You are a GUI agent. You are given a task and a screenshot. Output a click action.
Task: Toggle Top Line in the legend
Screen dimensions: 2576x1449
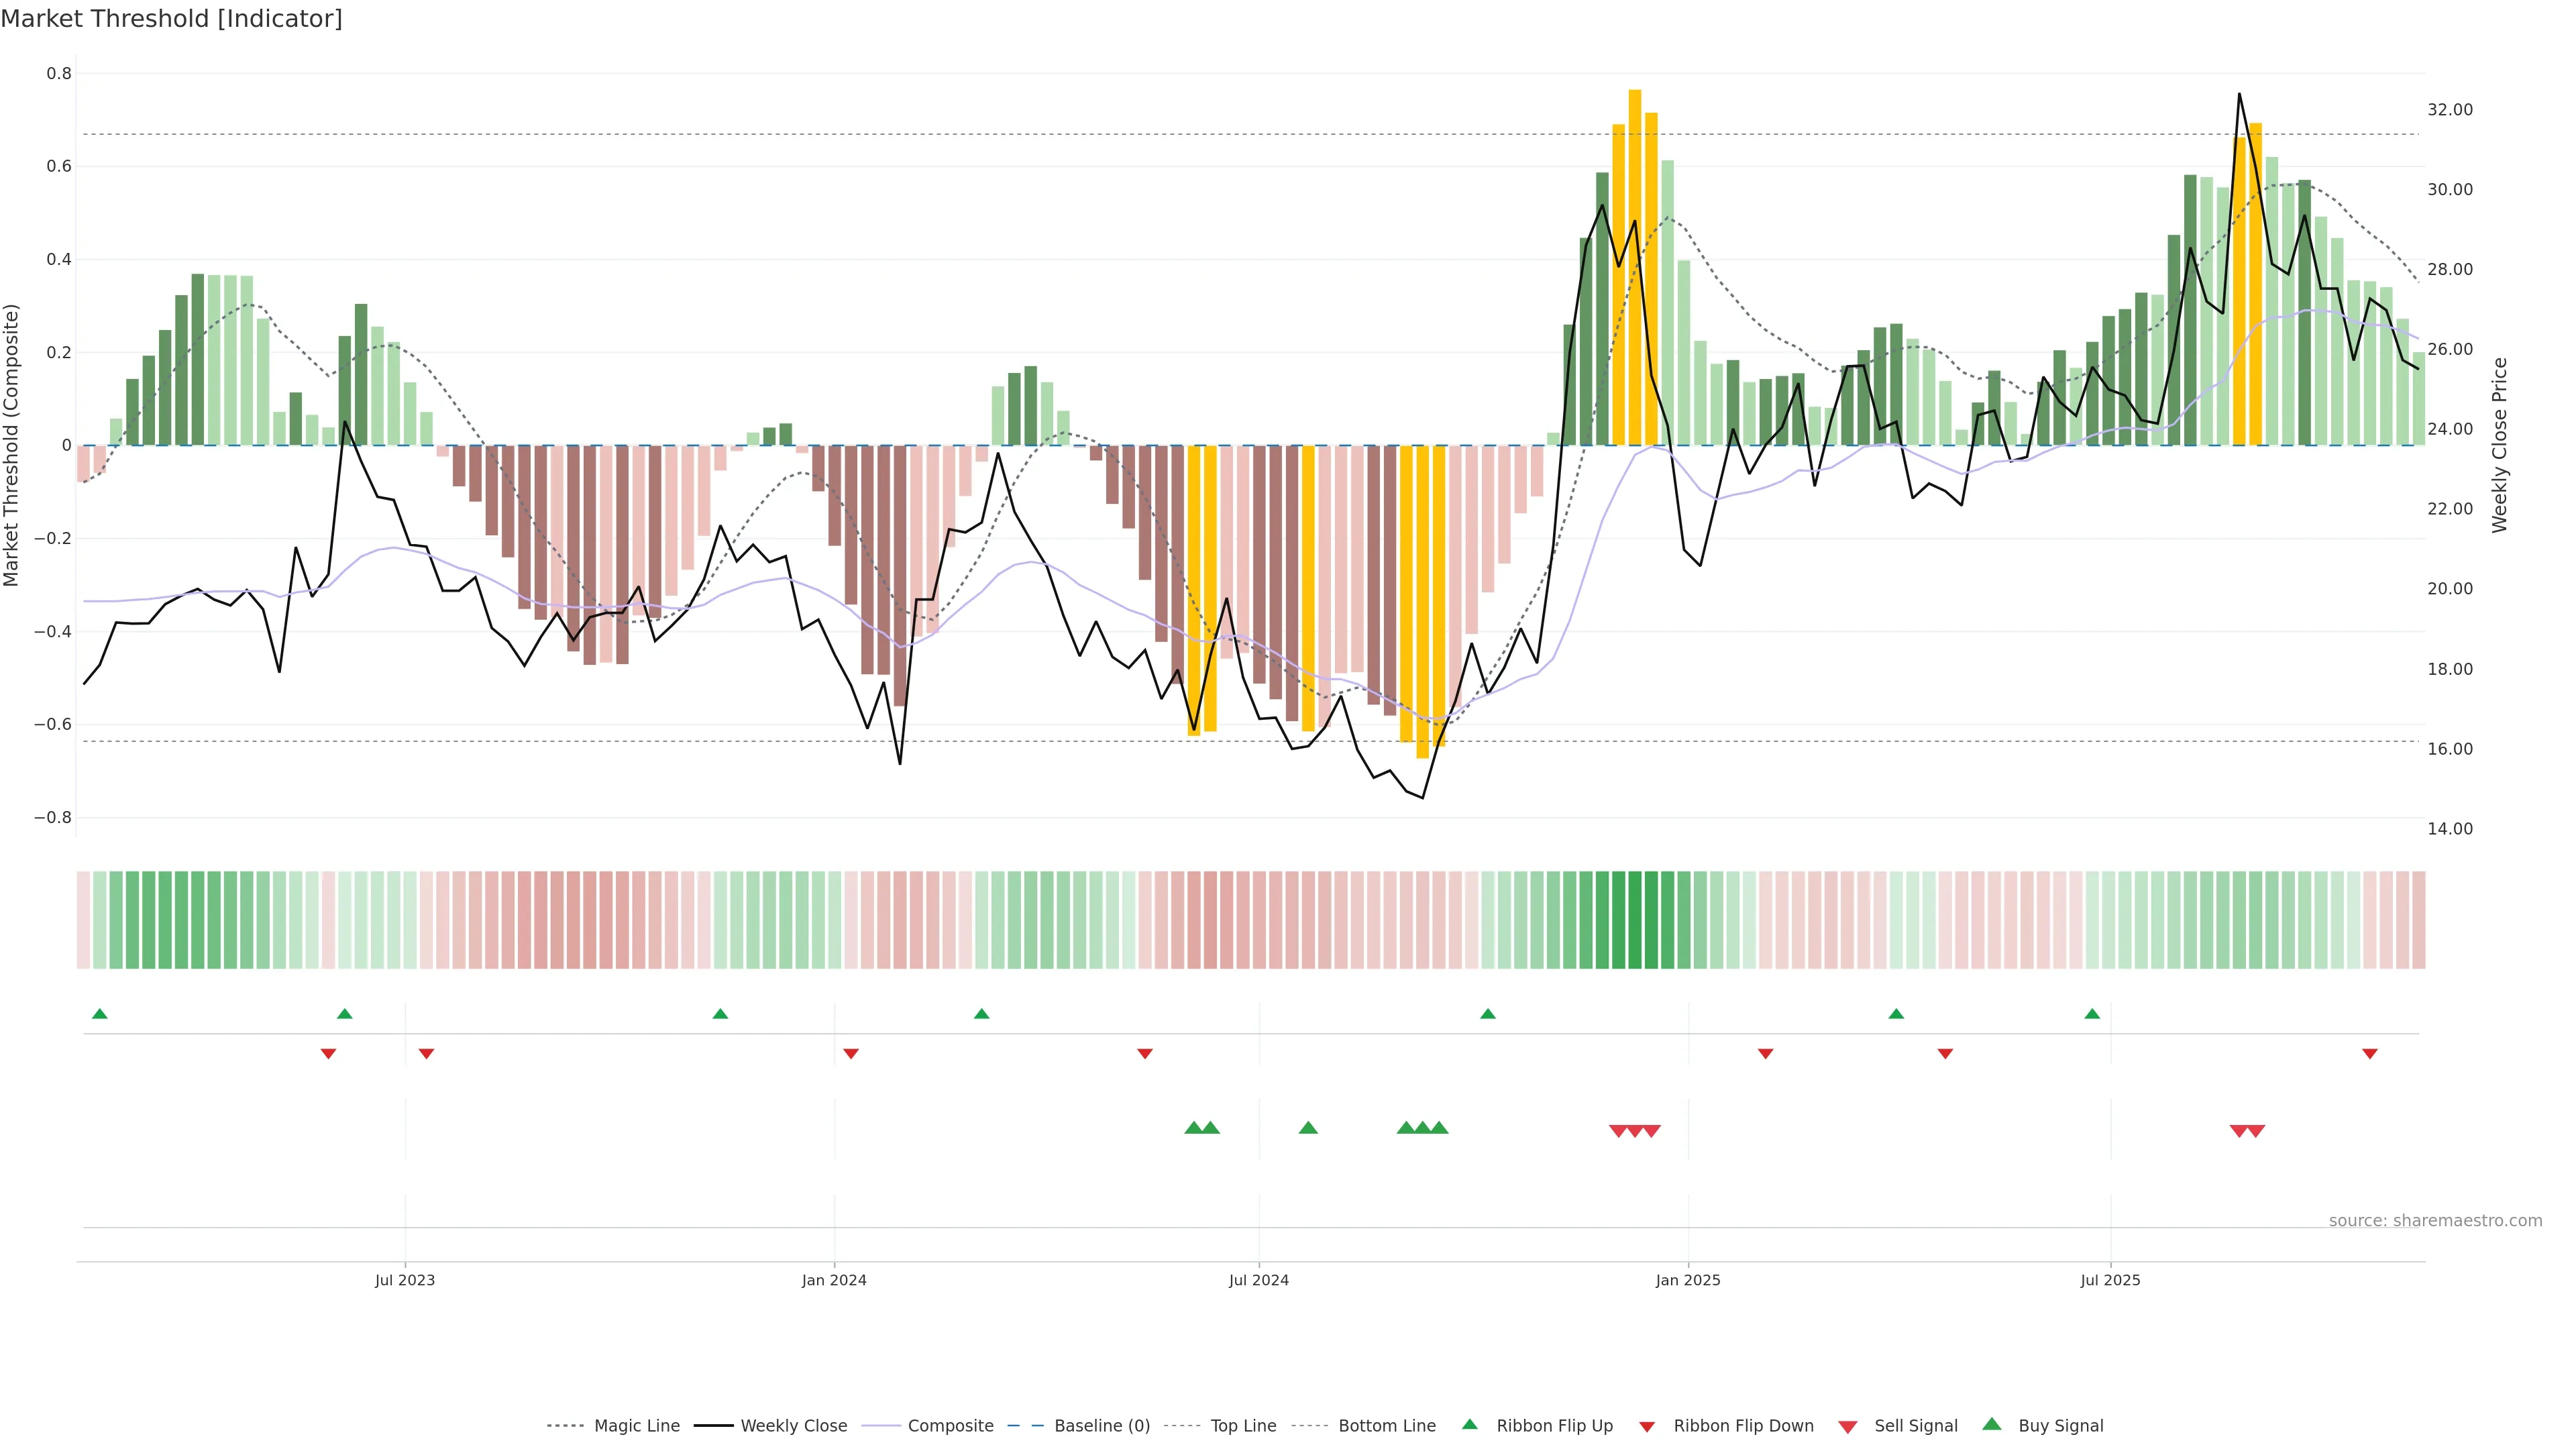point(1243,1426)
